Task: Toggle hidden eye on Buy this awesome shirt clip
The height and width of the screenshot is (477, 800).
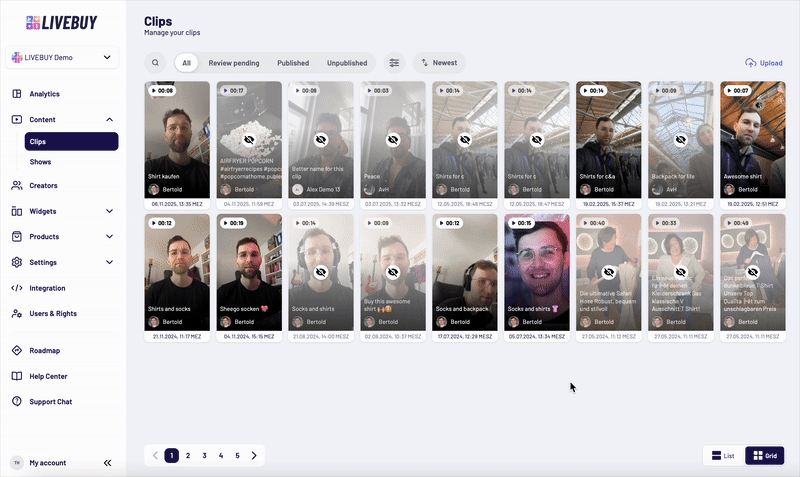Action: coord(393,272)
